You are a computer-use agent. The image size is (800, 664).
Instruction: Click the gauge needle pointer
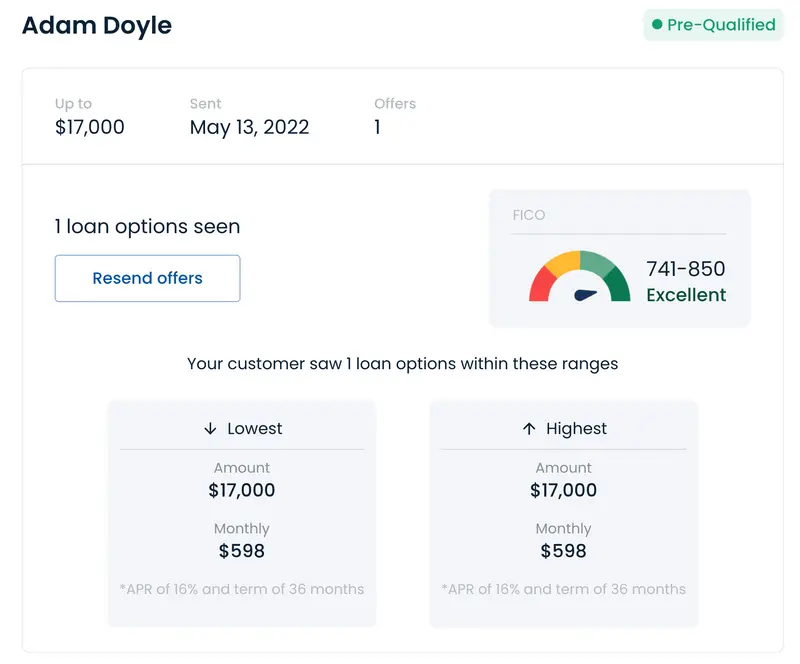coord(585,295)
